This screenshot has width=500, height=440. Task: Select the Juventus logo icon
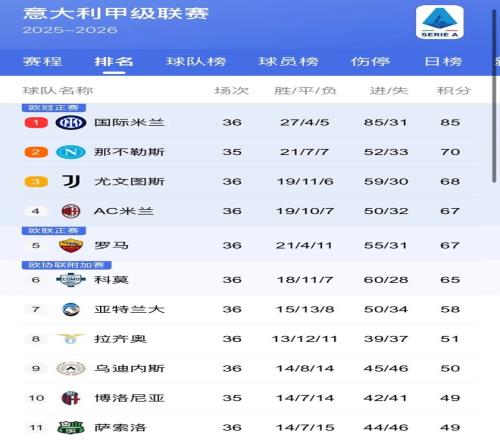point(71,181)
